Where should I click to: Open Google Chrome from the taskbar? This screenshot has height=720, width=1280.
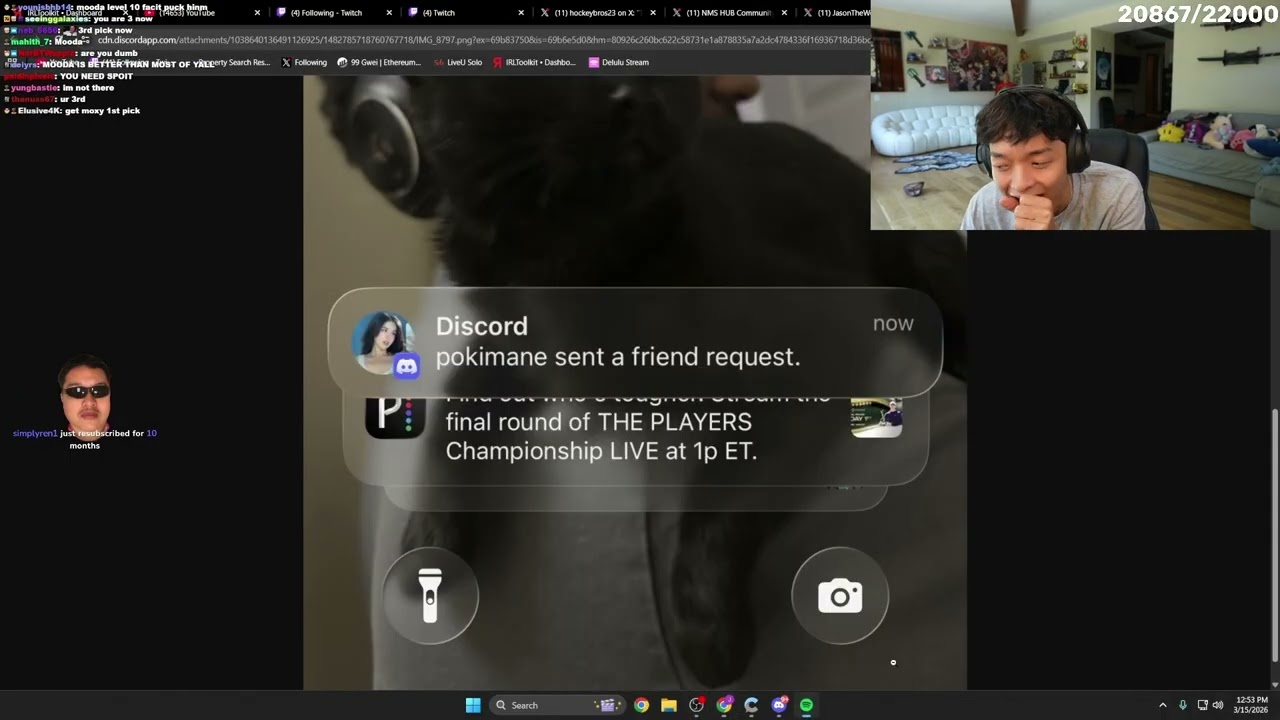(641, 705)
